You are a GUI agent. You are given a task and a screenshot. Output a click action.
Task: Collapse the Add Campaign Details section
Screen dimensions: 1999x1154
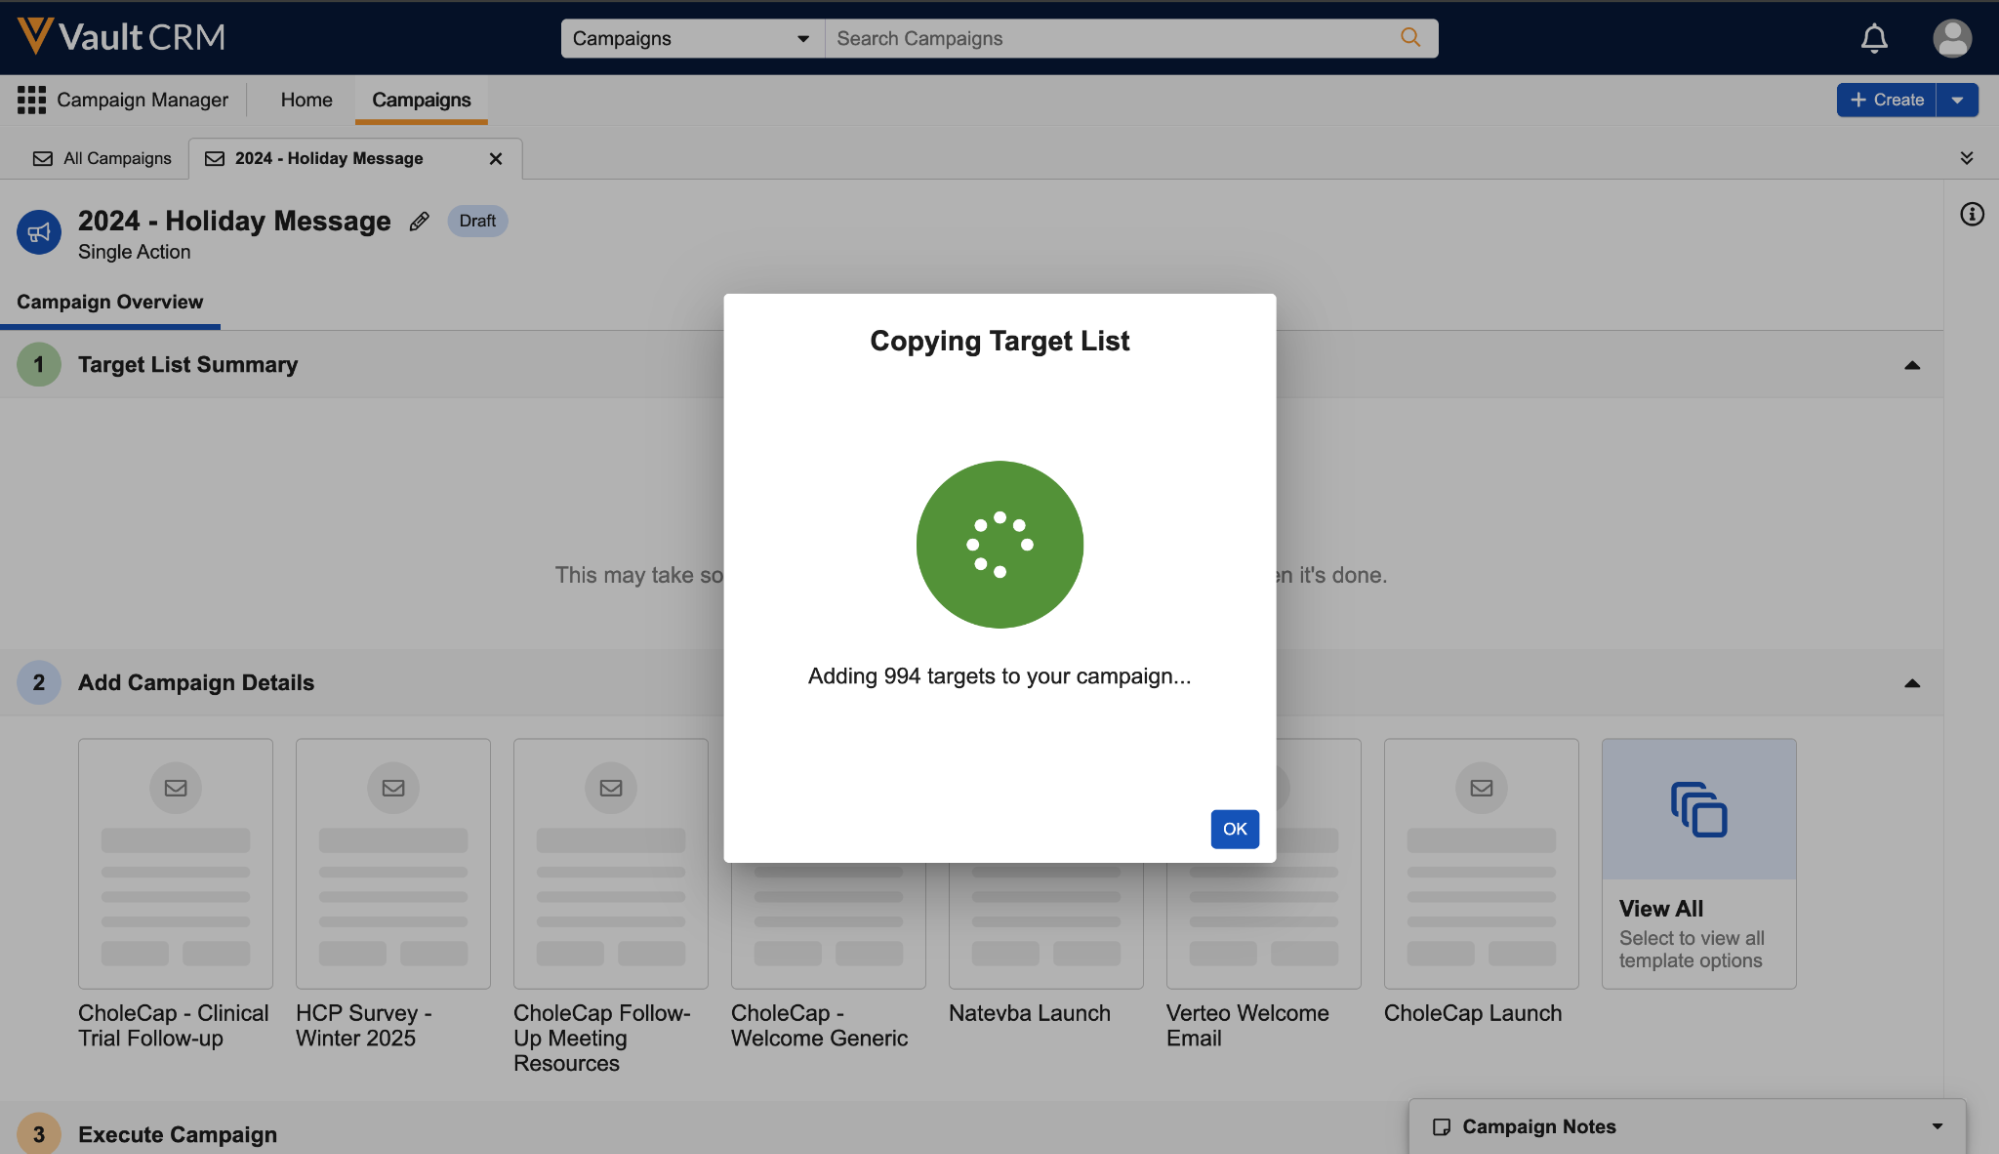coord(1911,683)
